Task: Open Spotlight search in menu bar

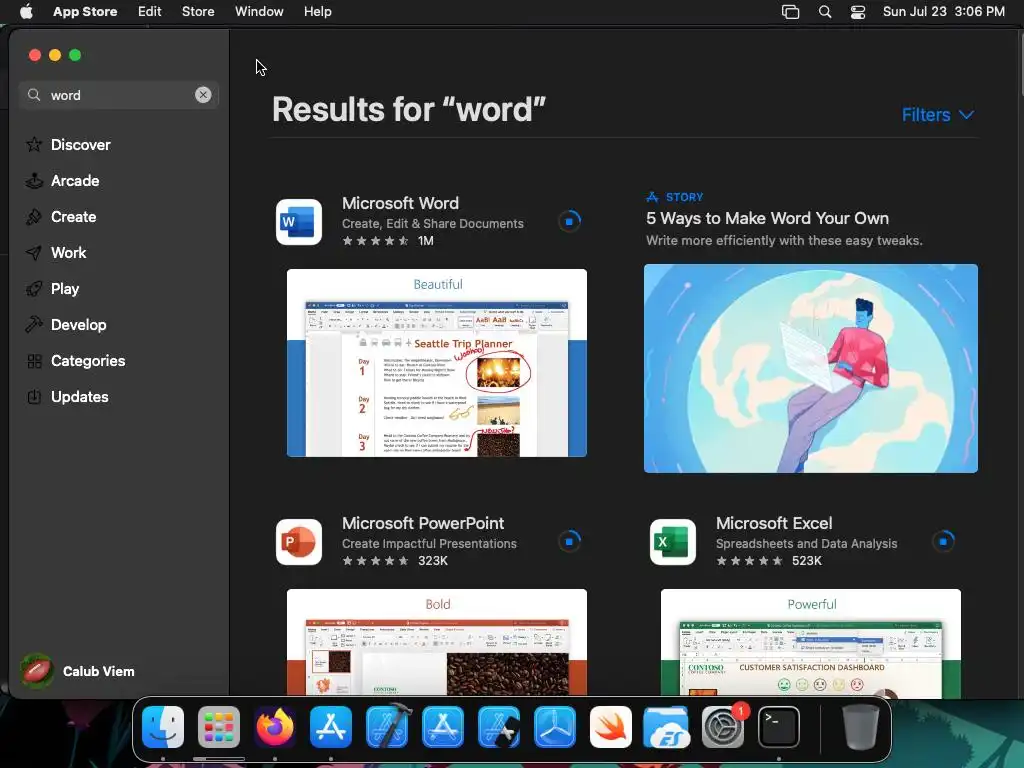Action: [825, 12]
